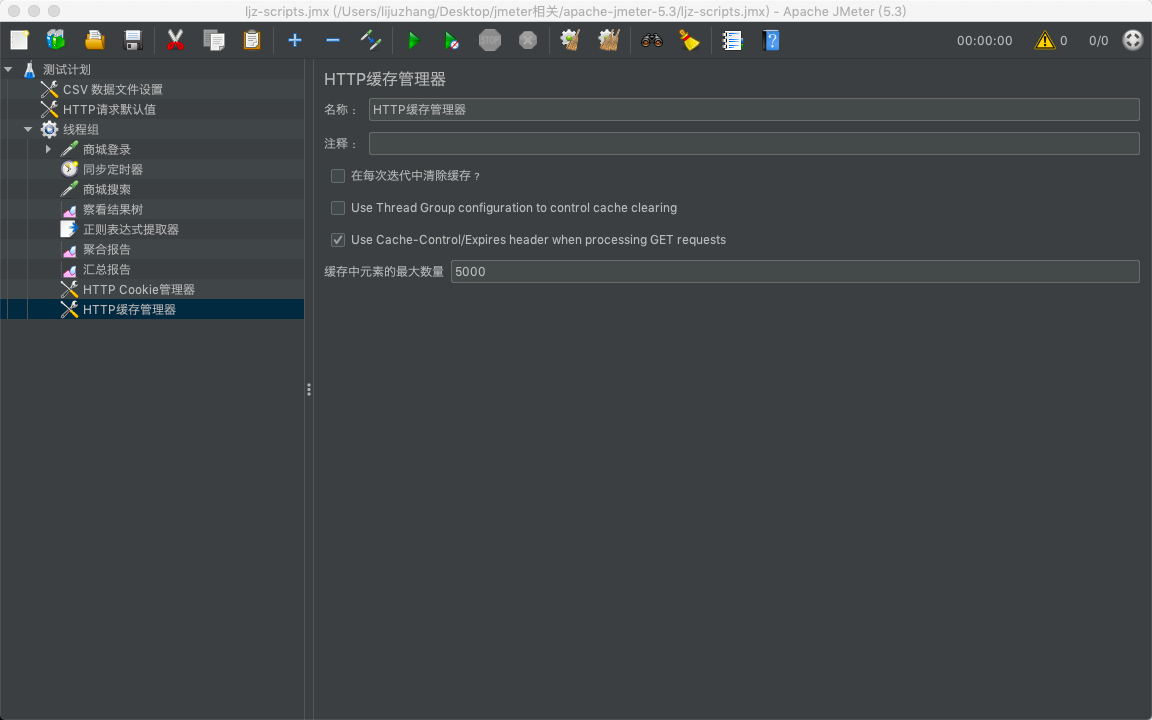This screenshot has width=1152, height=720.
Task: Click the 注释 comment input field
Action: tap(754, 143)
